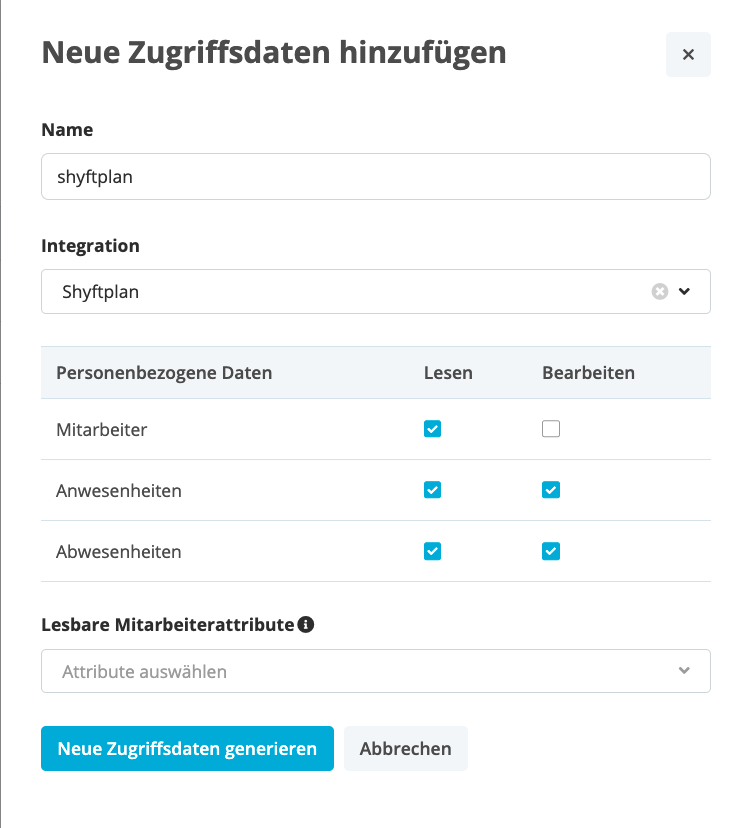Select the Attribute auswählen placeholder field
The width and height of the screenshot is (736, 828).
(376, 671)
